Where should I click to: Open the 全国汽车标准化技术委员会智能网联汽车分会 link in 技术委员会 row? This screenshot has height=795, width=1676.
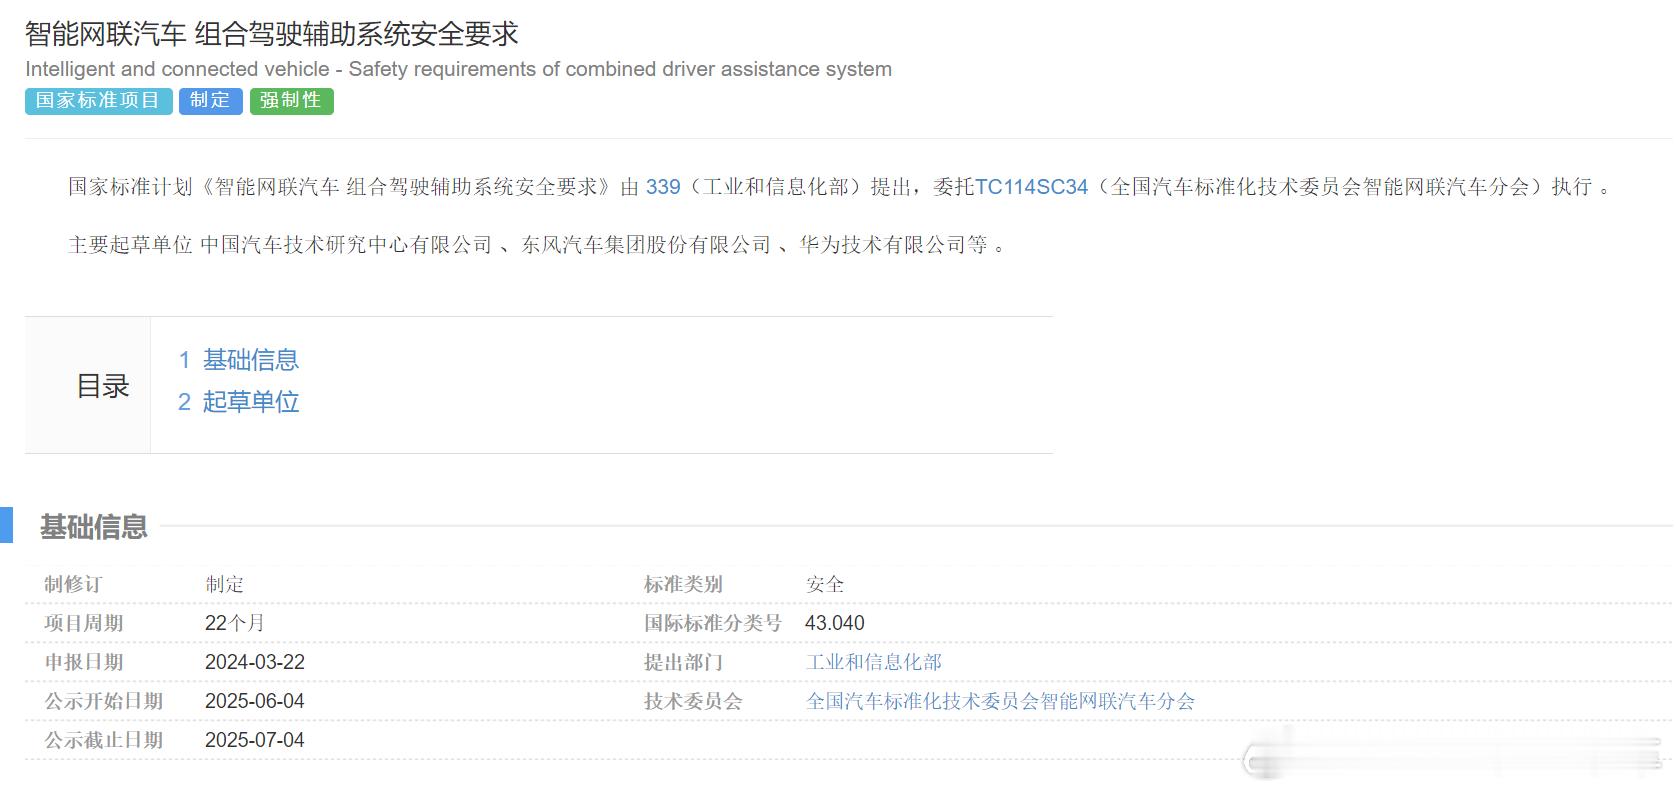pos(1000,701)
